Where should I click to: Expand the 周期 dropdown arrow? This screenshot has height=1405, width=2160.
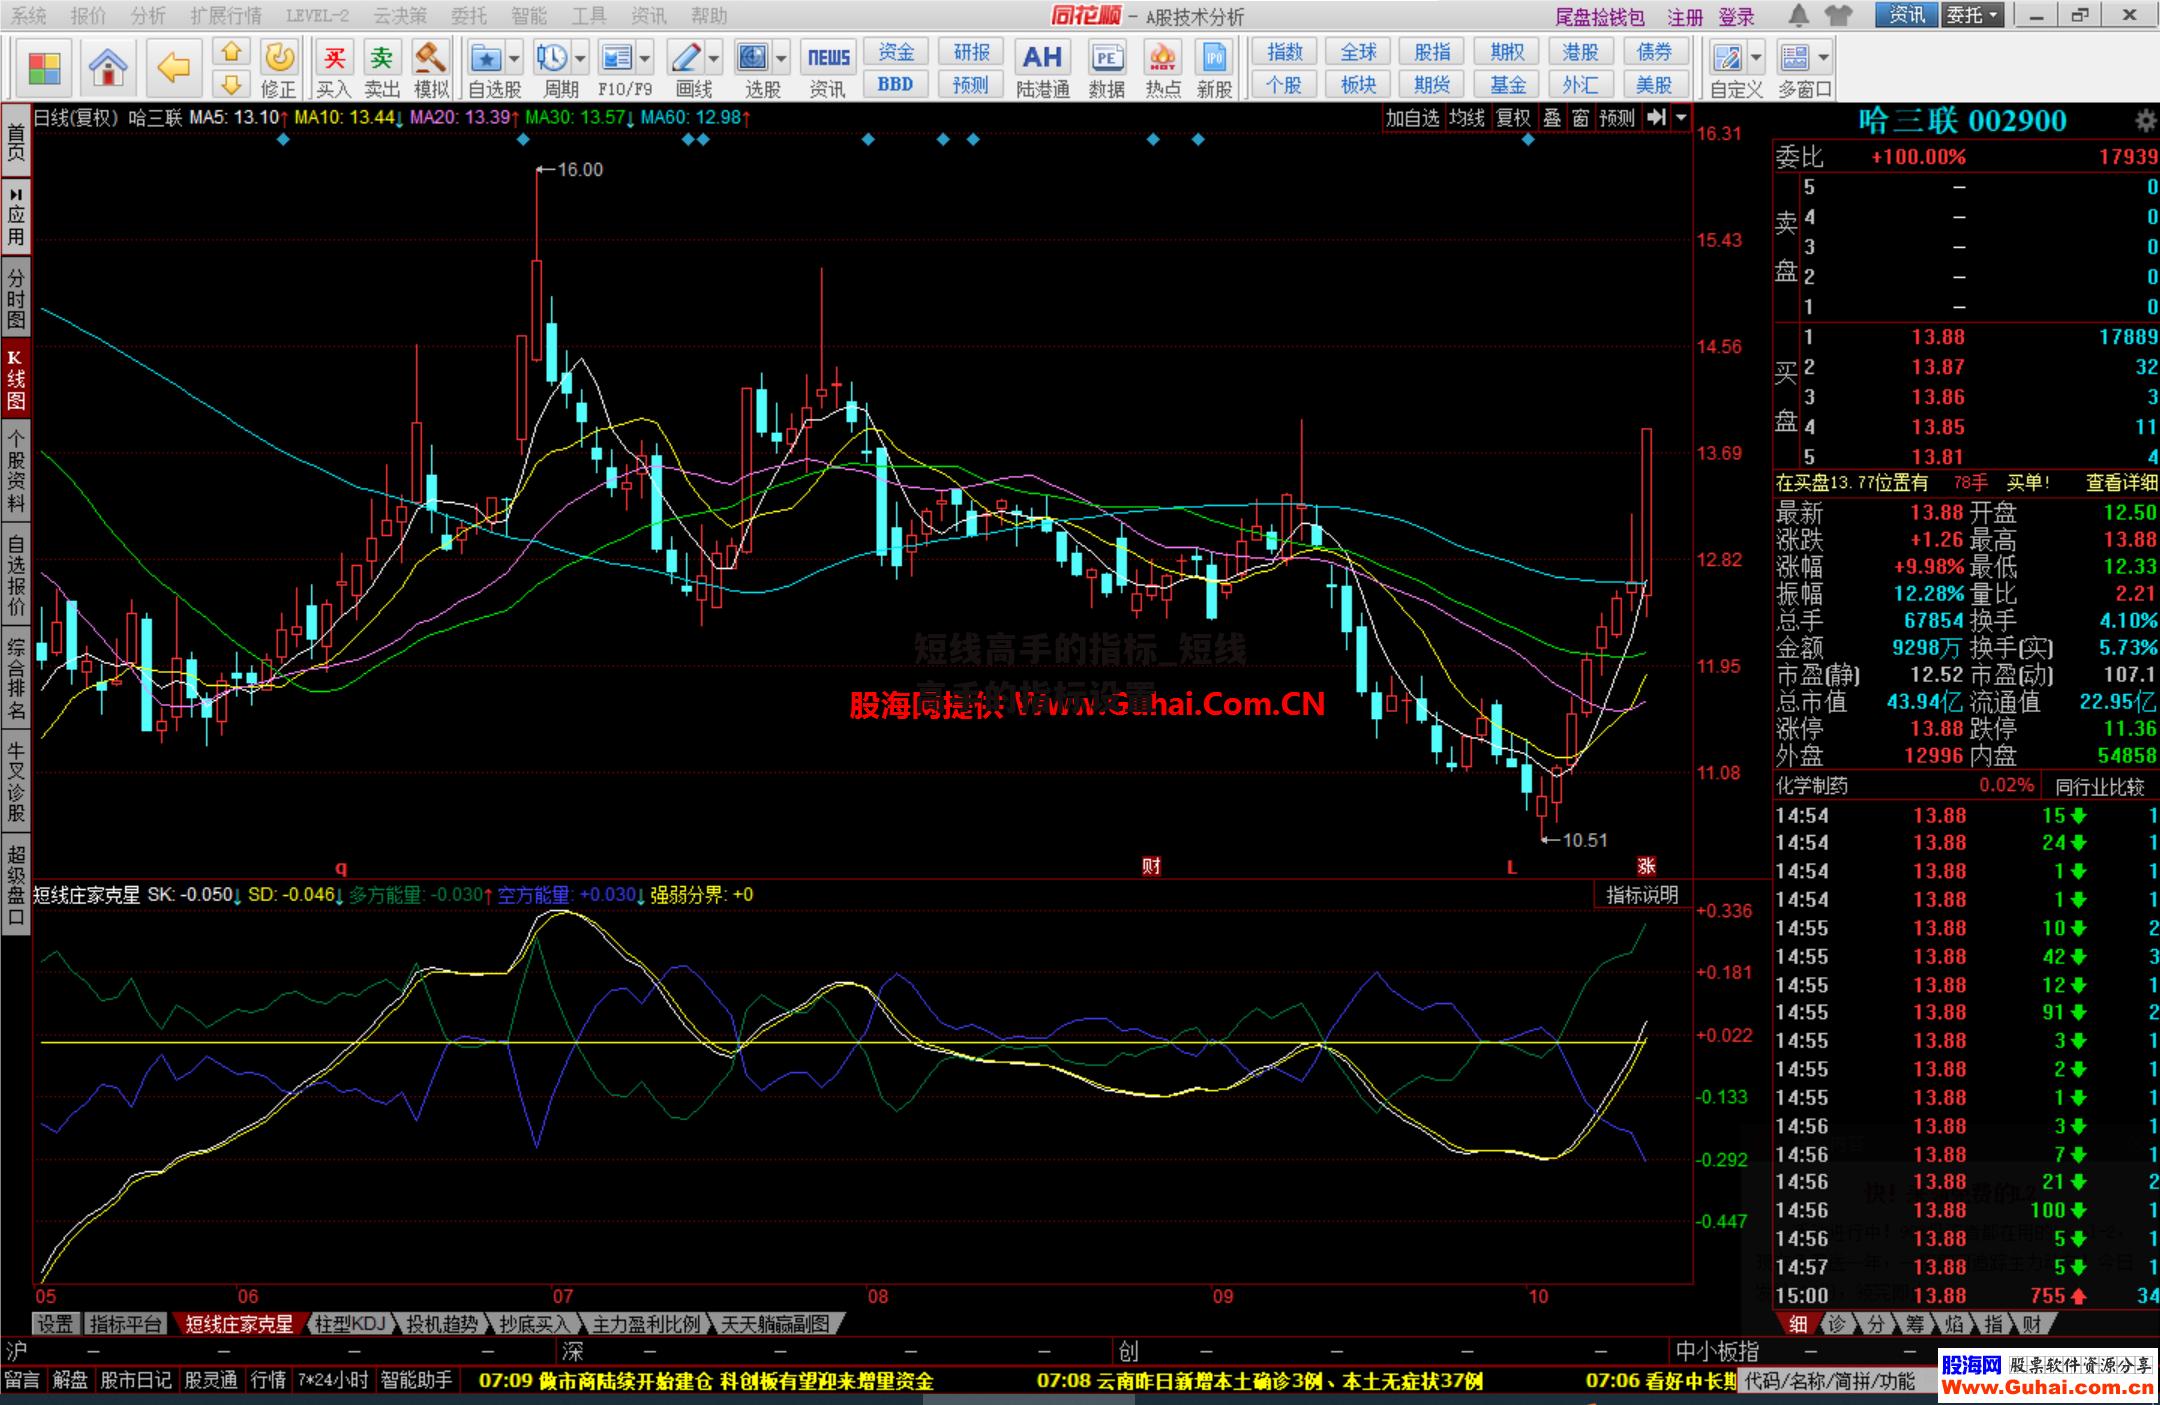[x=580, y=59]
